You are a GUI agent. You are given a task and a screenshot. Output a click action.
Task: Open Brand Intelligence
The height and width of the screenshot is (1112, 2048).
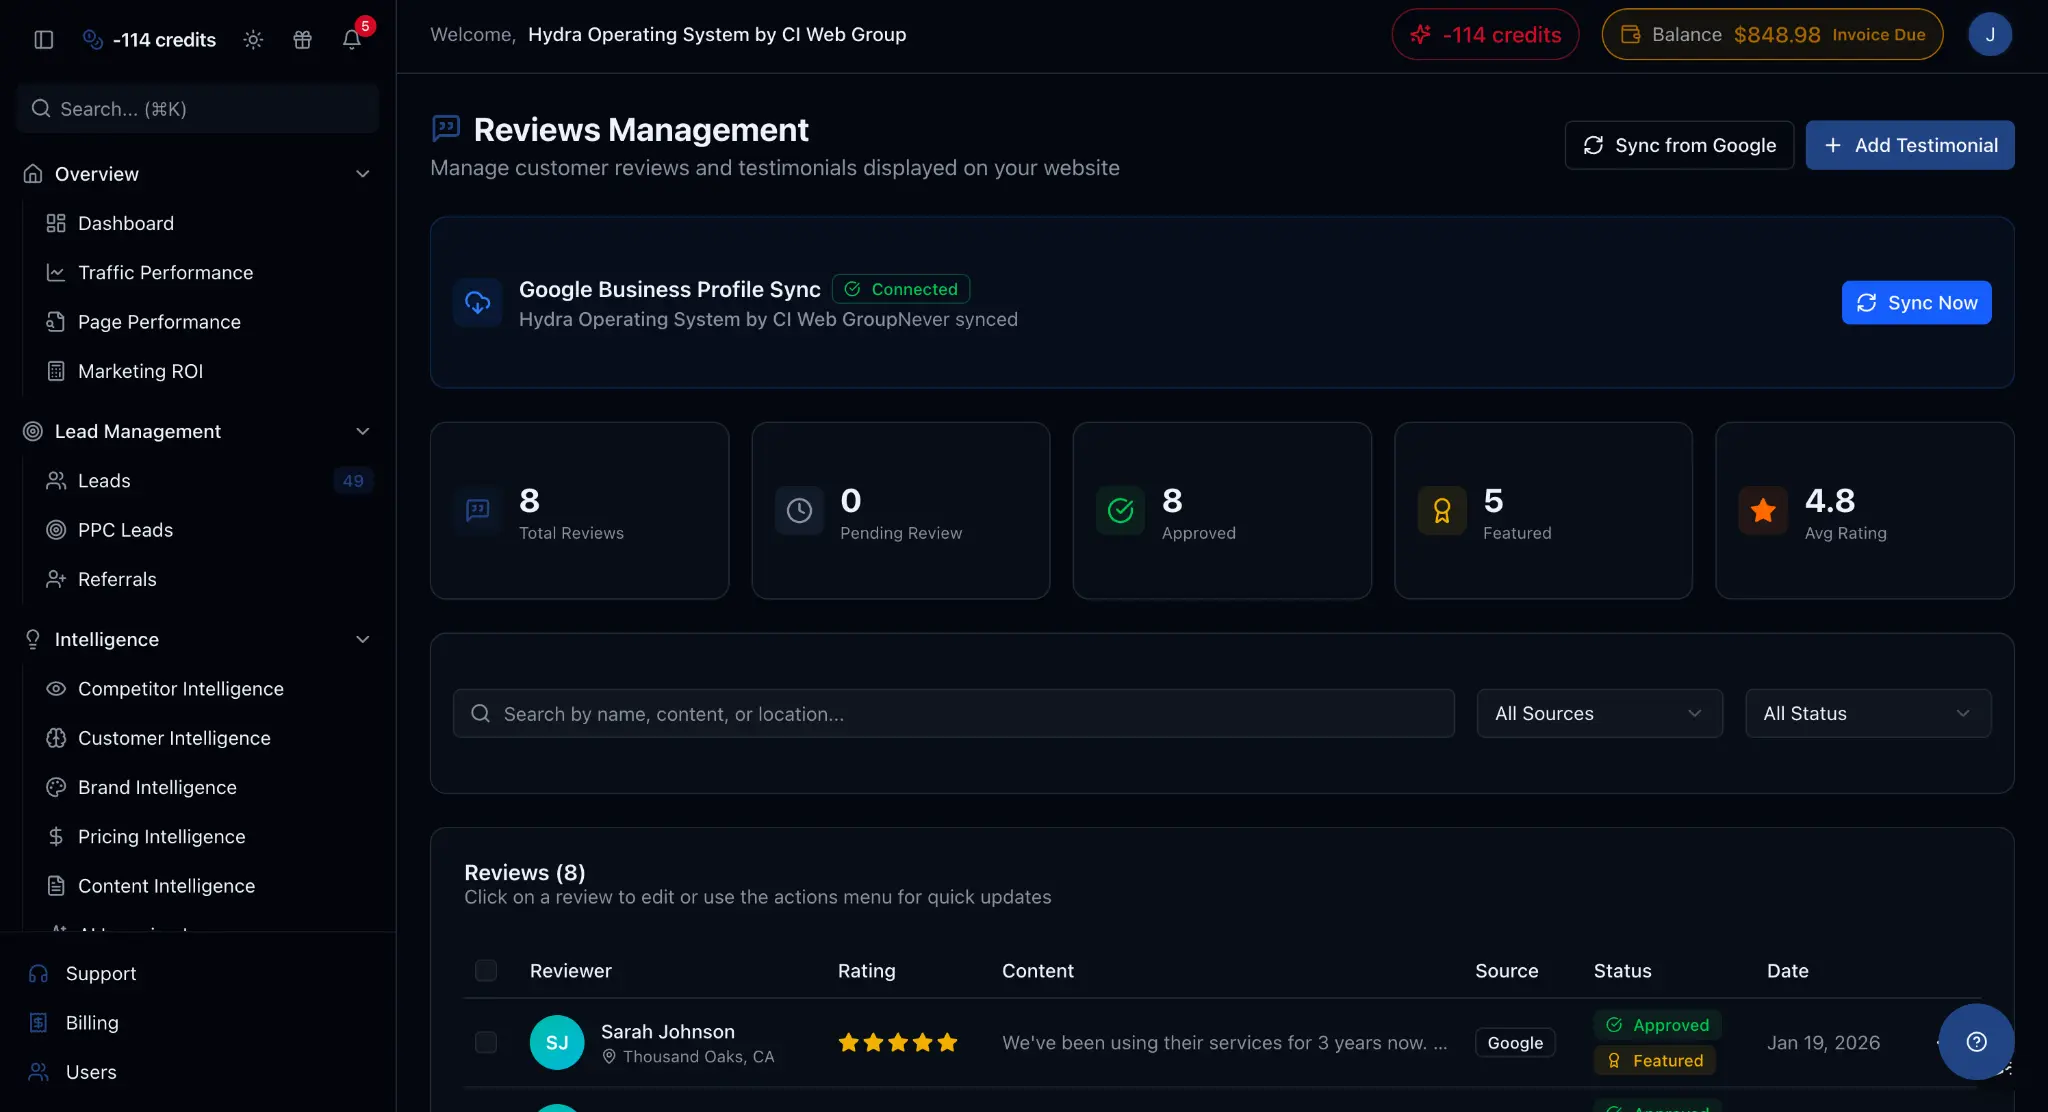(x=142, y=787)
